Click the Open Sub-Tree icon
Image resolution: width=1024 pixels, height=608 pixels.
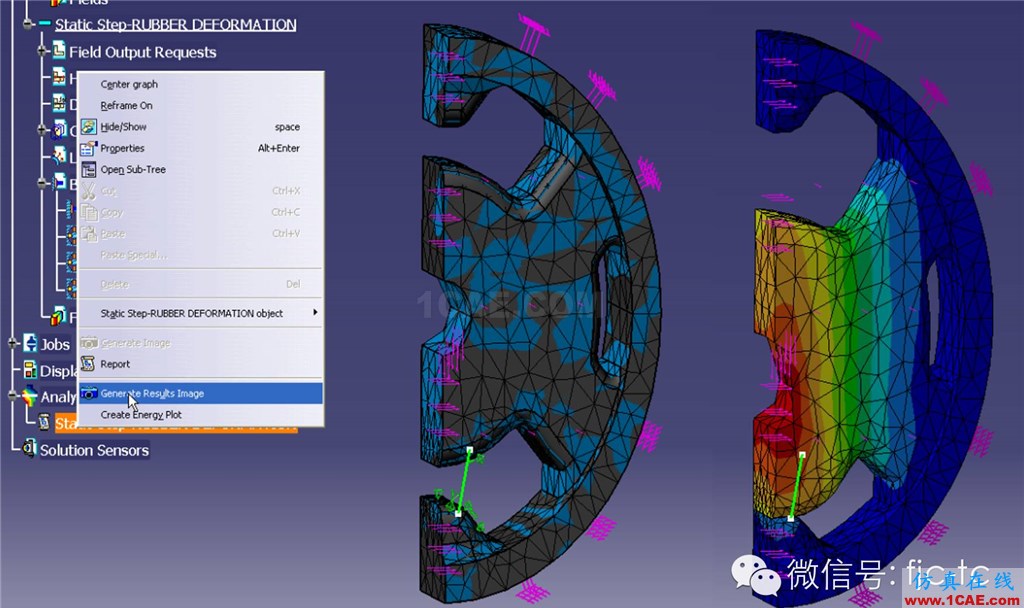tap(89, 170)
